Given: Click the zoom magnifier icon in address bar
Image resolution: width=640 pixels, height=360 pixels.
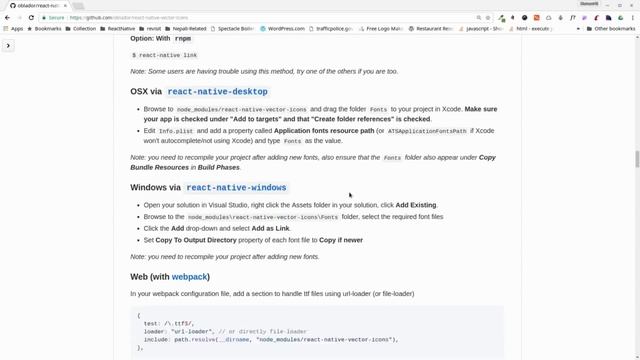Looking at the screenshot, I should (x=478, y=18).
